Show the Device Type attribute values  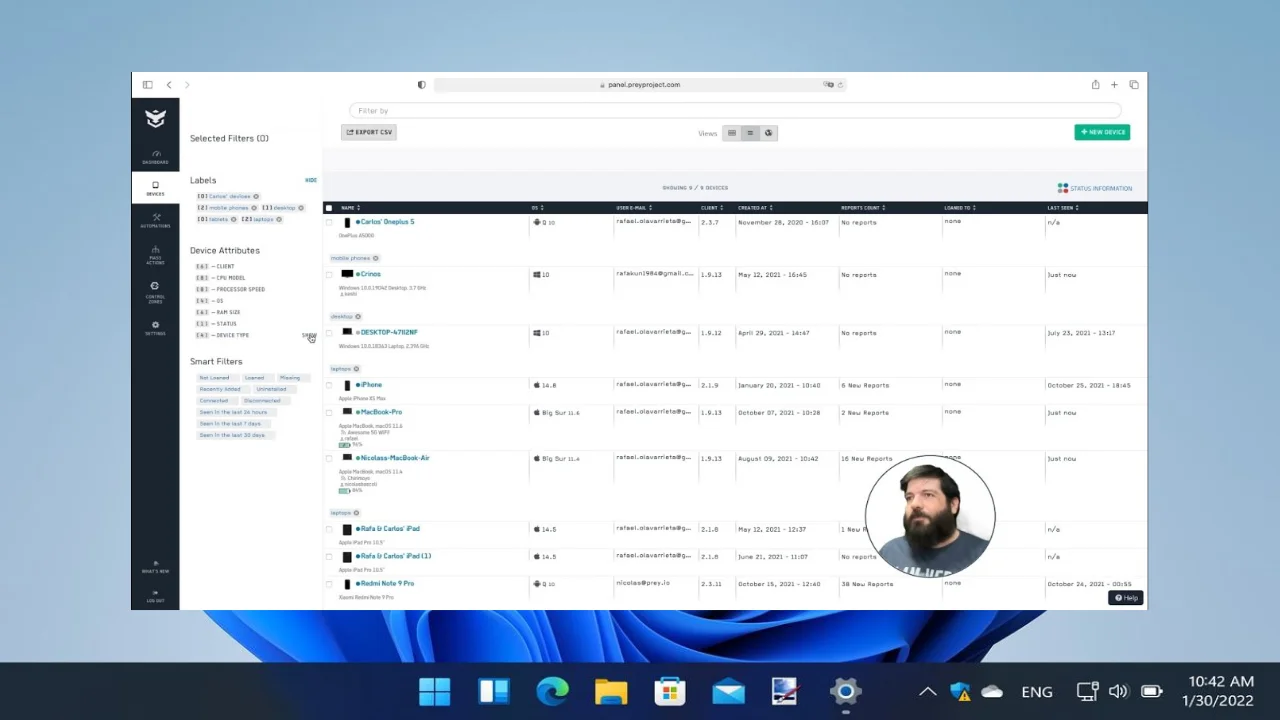coord(309,335)
